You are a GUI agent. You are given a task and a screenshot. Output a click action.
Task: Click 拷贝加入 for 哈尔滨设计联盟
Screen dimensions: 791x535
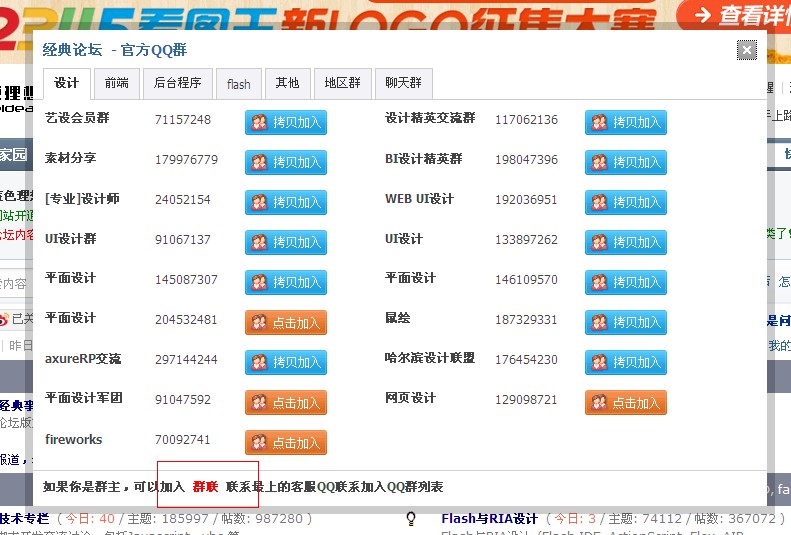click(x=626, y=362)
